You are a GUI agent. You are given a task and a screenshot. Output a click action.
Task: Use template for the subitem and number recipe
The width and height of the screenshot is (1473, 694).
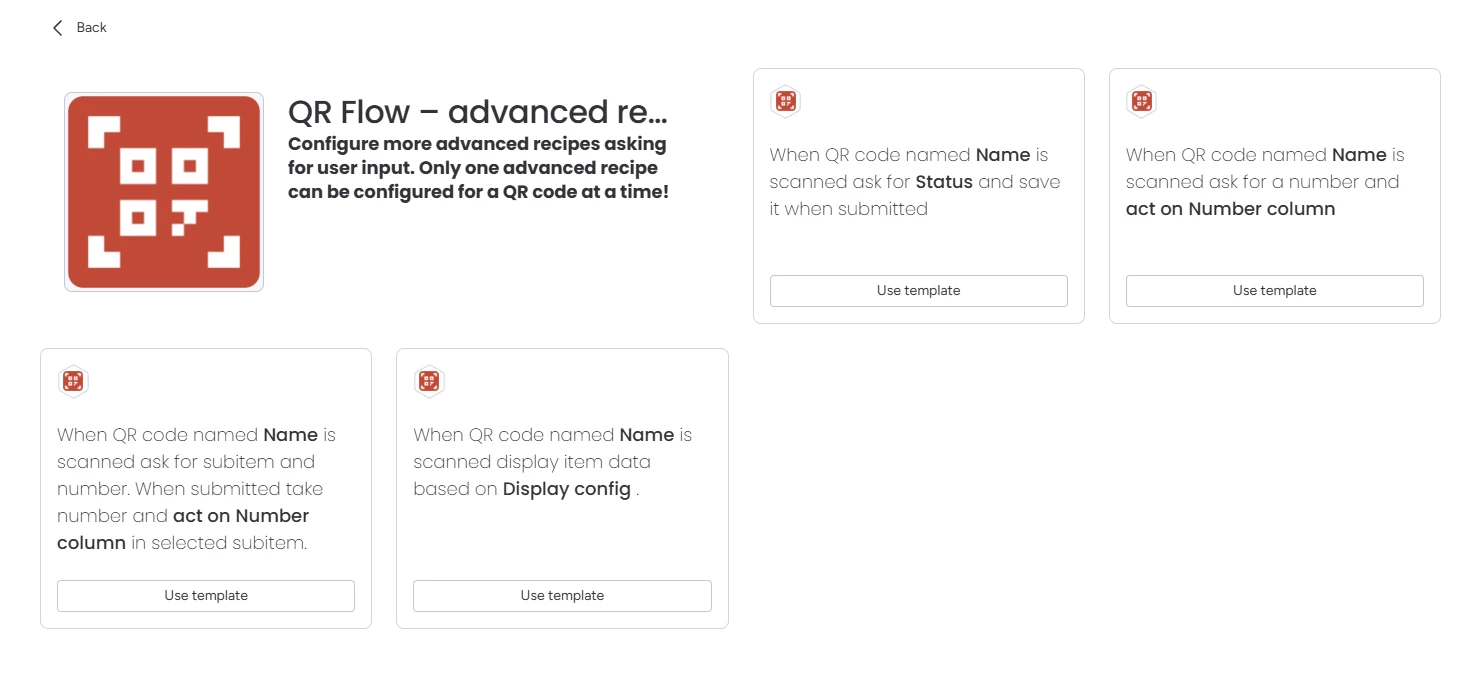click(x=206, y=596)
